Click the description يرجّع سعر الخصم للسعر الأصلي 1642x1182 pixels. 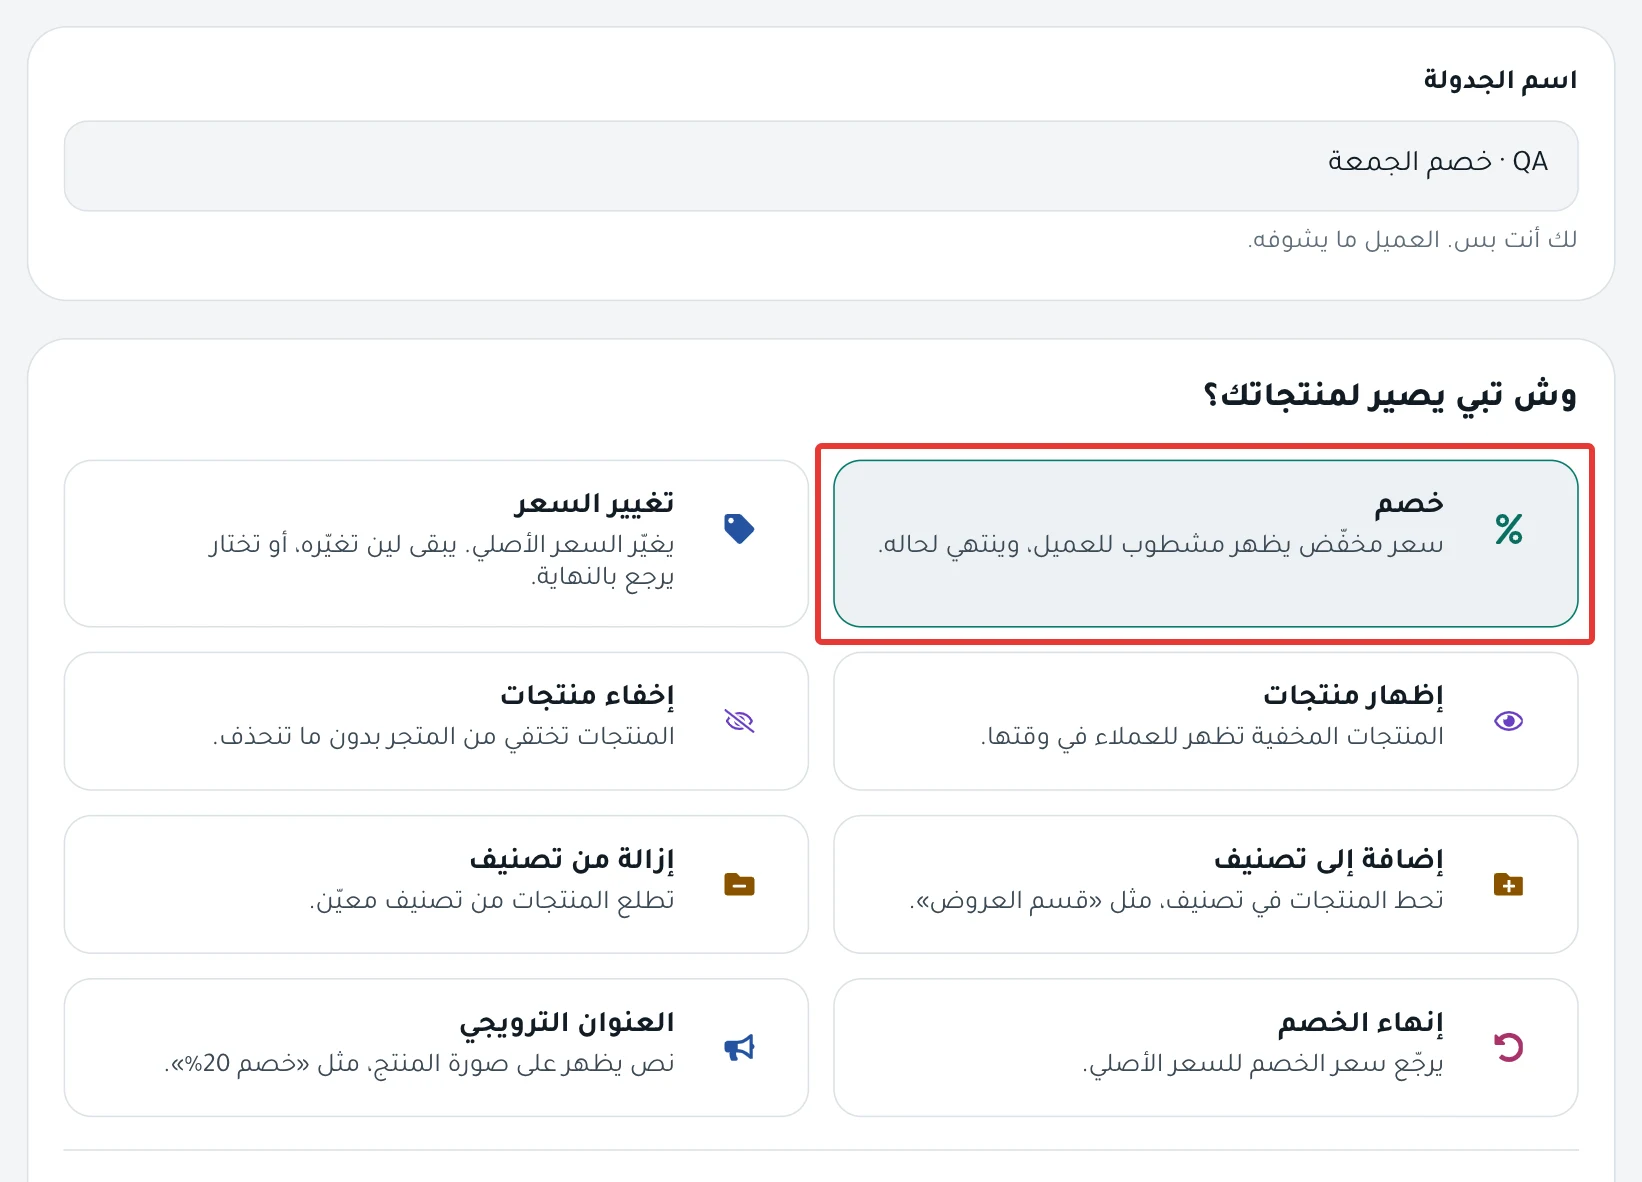click(x=1263, y=1063)
